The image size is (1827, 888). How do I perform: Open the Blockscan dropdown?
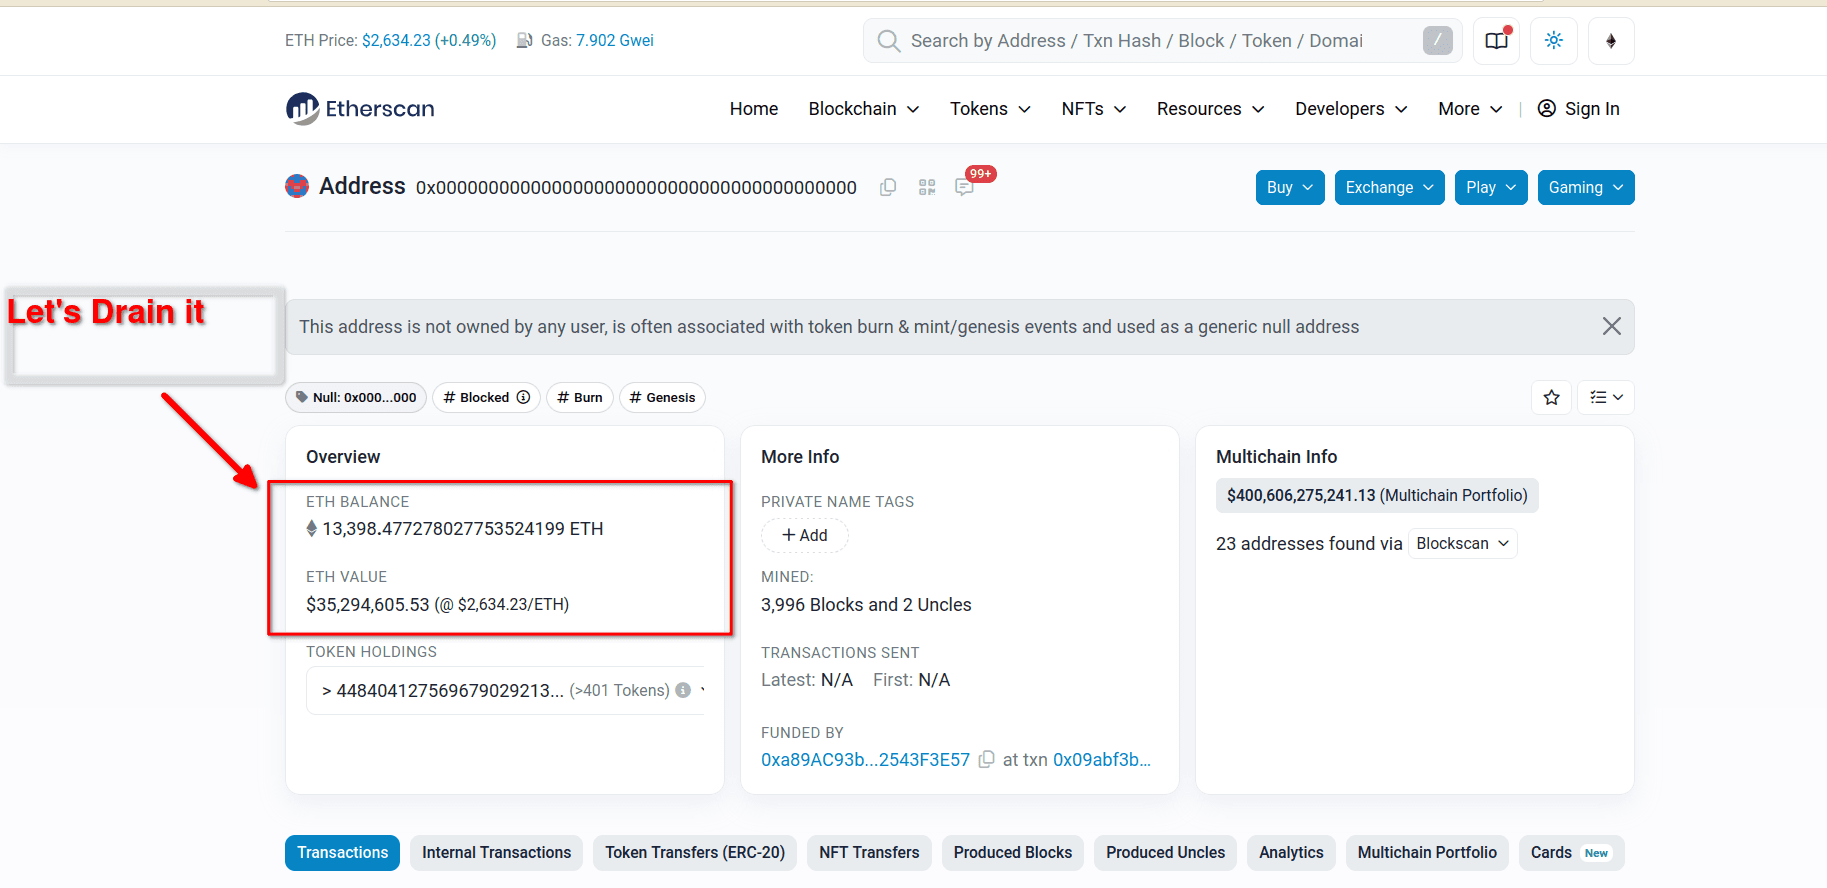(1462, 544)
